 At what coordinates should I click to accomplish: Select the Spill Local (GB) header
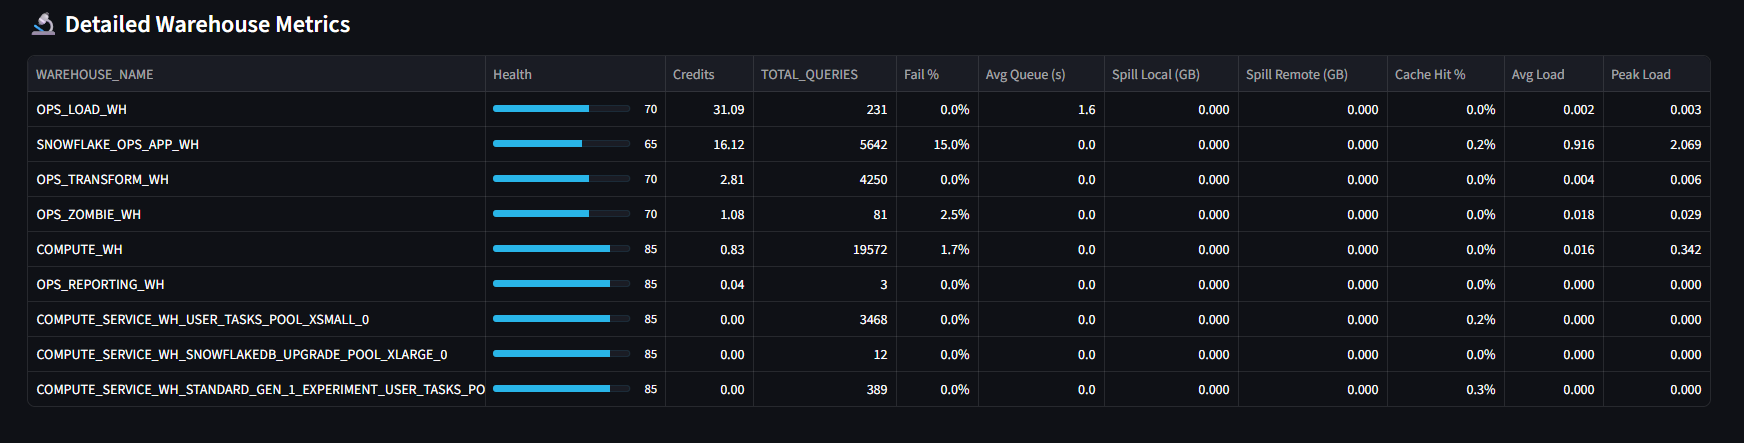[x=1155, y=75]
